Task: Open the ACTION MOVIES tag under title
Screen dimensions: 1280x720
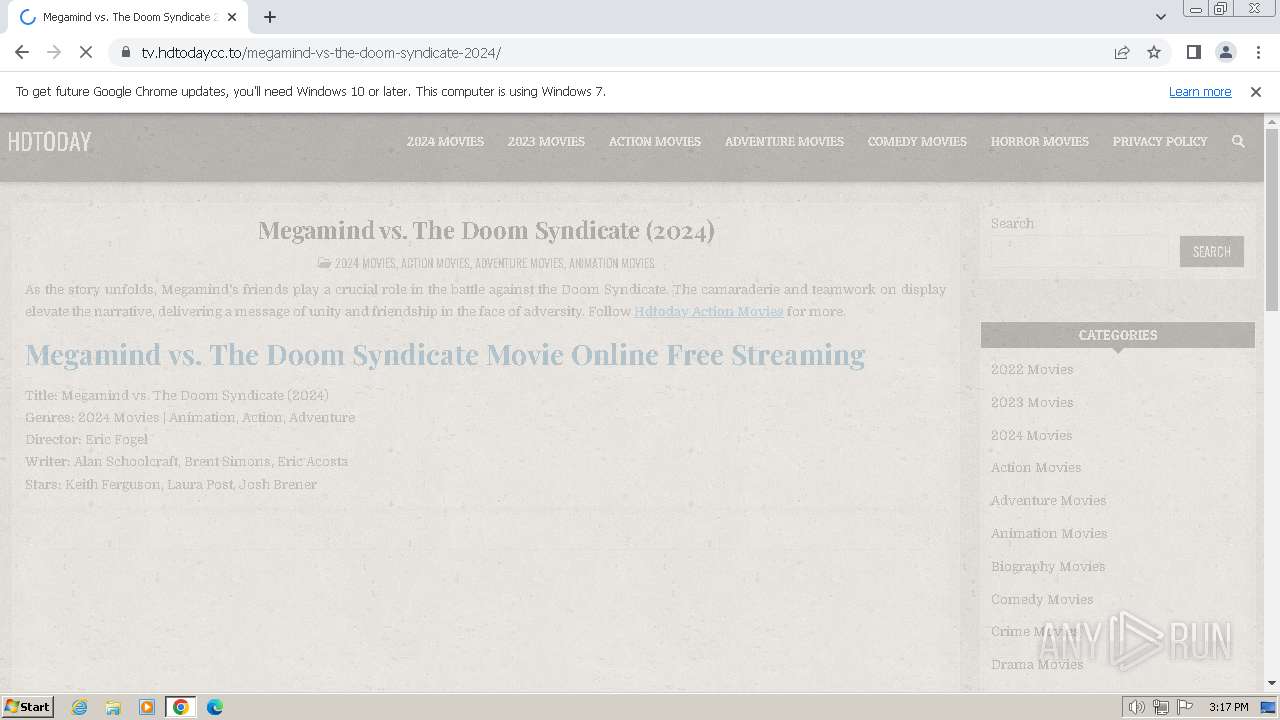Action: pyautogui.click(x=435, y=263)
